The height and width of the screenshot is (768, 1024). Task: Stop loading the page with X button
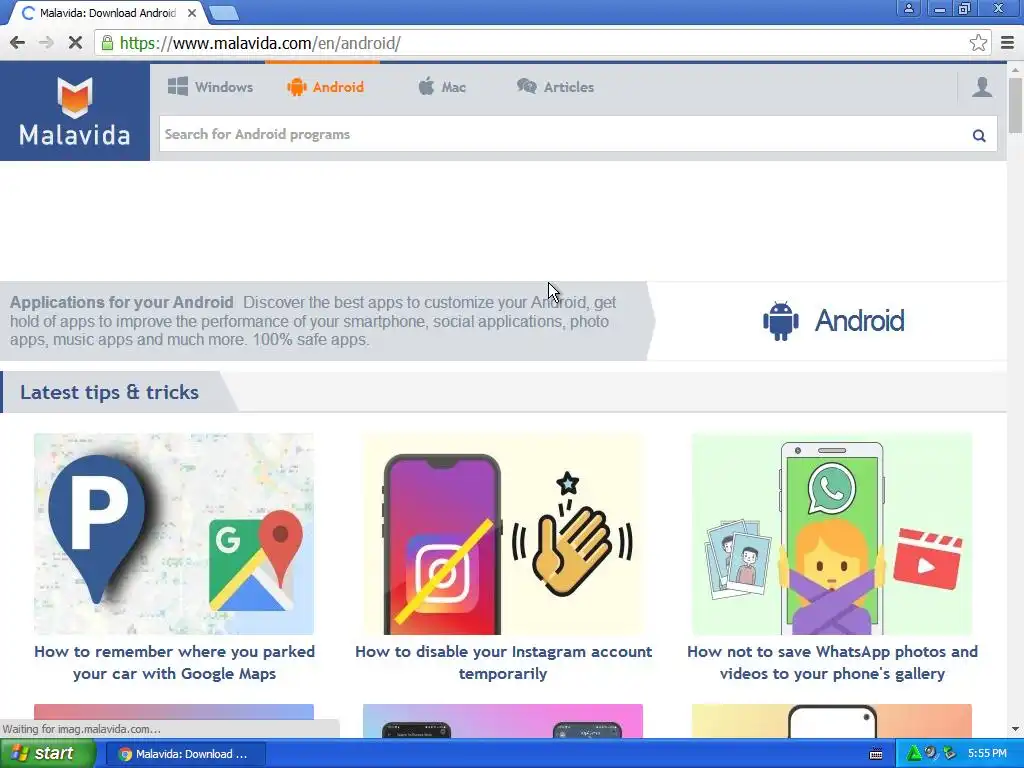[75, 43]
